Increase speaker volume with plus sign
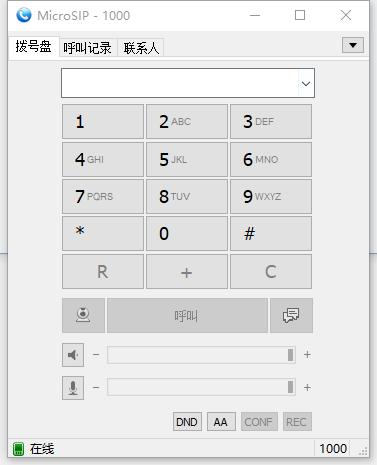The image size is (377, 465). [307, 355]
